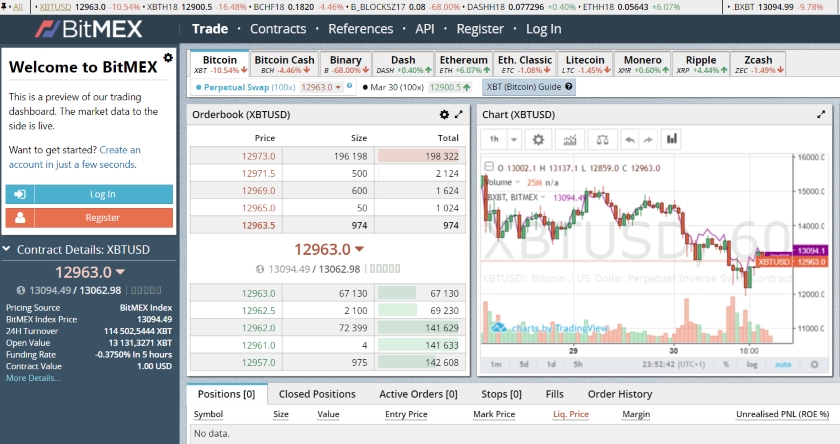The height and width of the screenshot is (444, 840).
Task: Click the index price icon in Contract Details
Action: pos(20,290)
